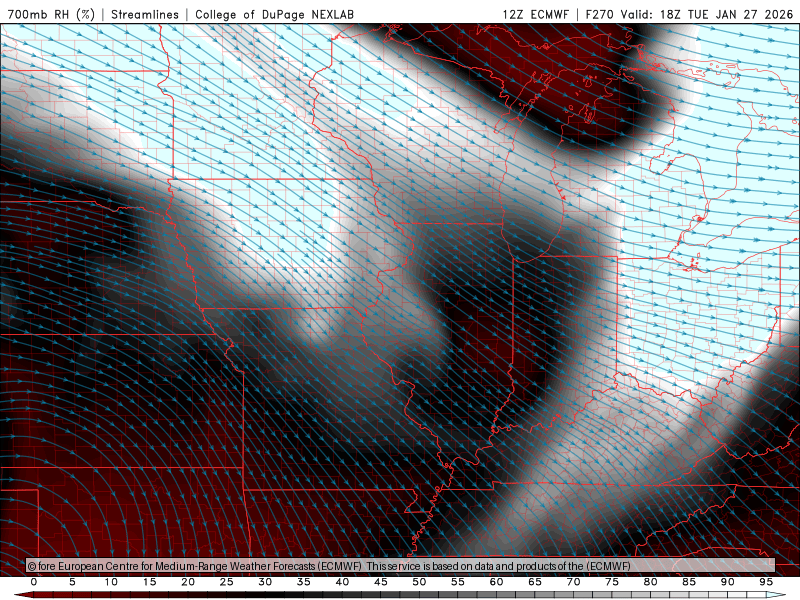This screenshot has width=800, height=600.
Task: Select the 70 label on the RH scale
Action: click(x=573, y=582)
